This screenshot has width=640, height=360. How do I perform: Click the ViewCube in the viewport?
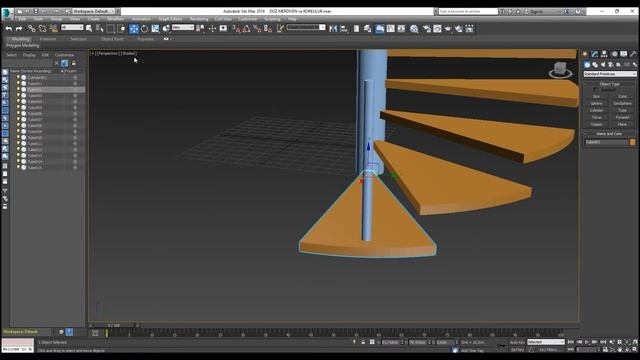(x=560, y=69)
